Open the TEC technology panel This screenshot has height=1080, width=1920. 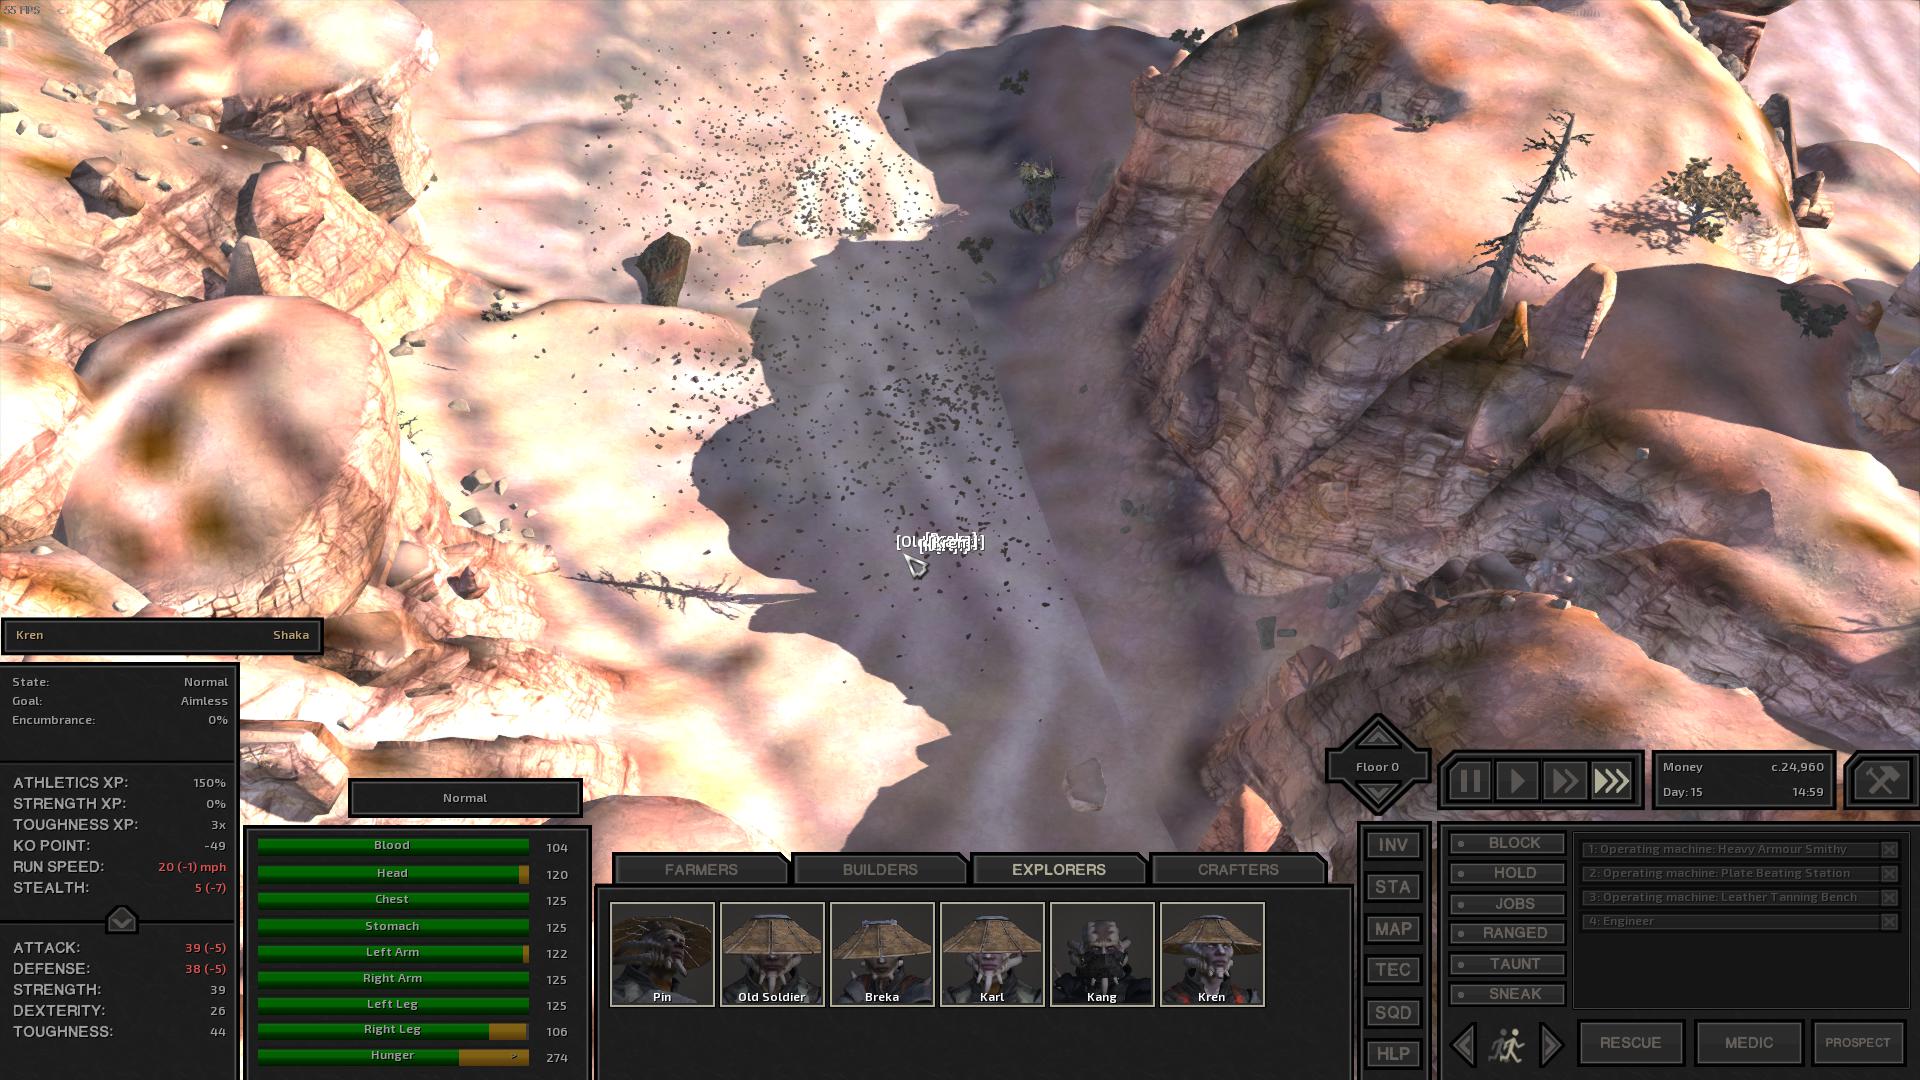pos(1392,970)
